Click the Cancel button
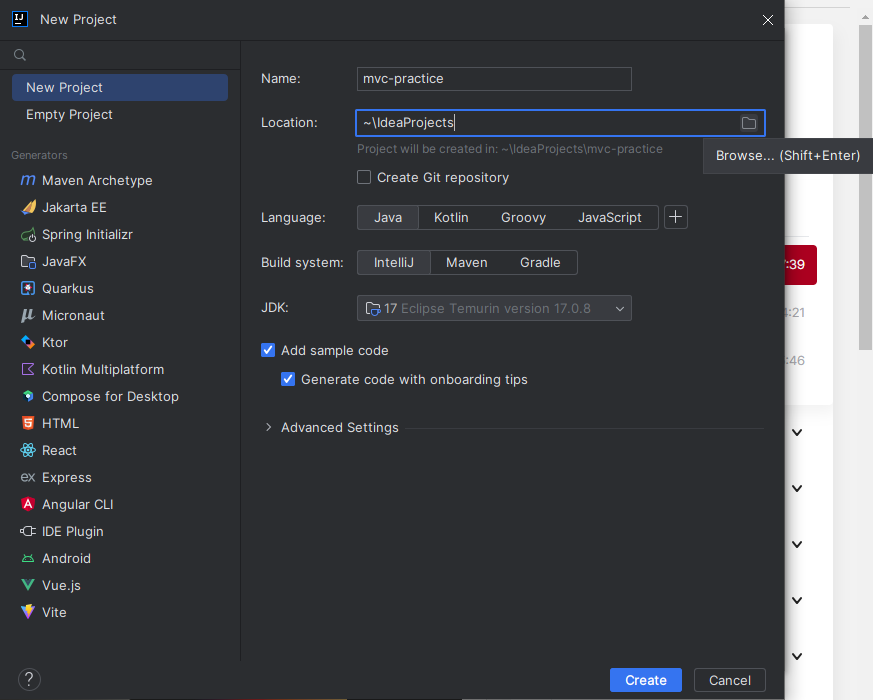This screenshot has width=873, height=700. click(x=729, y=680)
